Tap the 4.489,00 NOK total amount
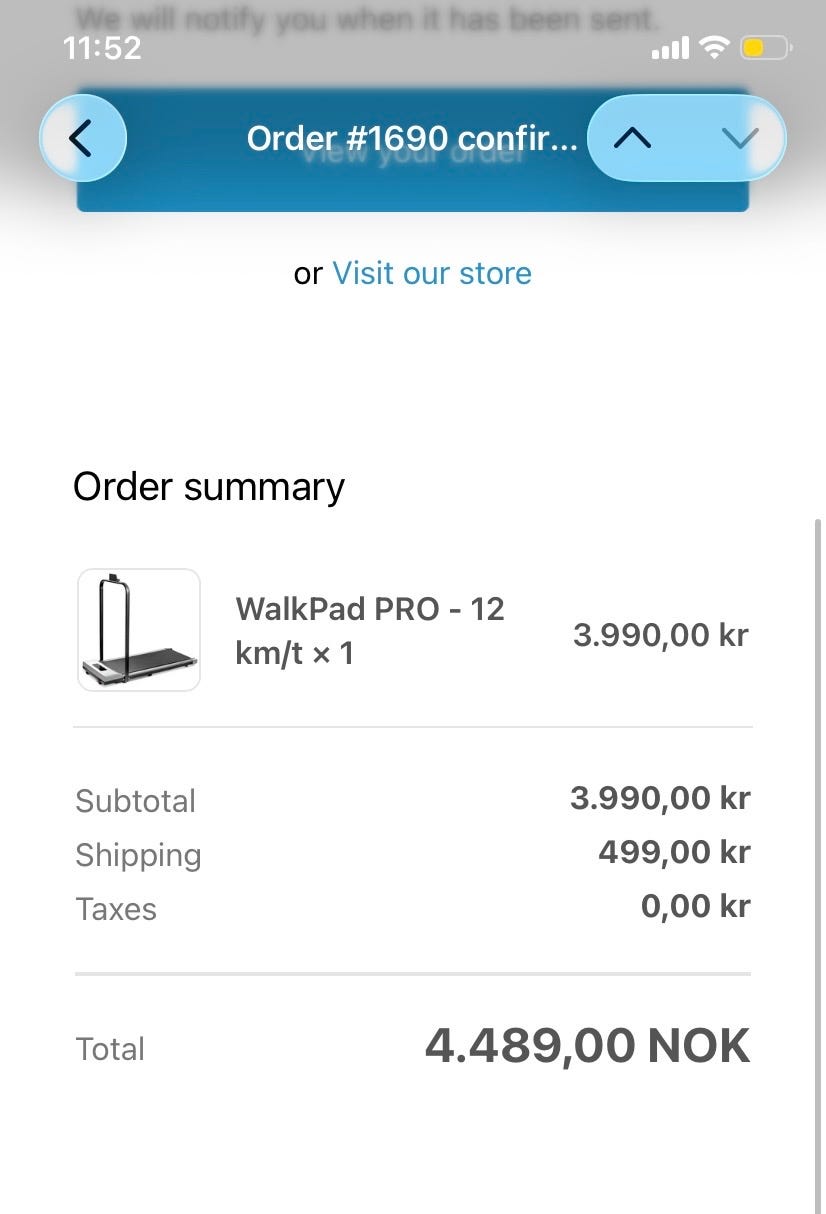Screen dimensions: 826x1214 pyautogui.click(x=588, y=1046)
